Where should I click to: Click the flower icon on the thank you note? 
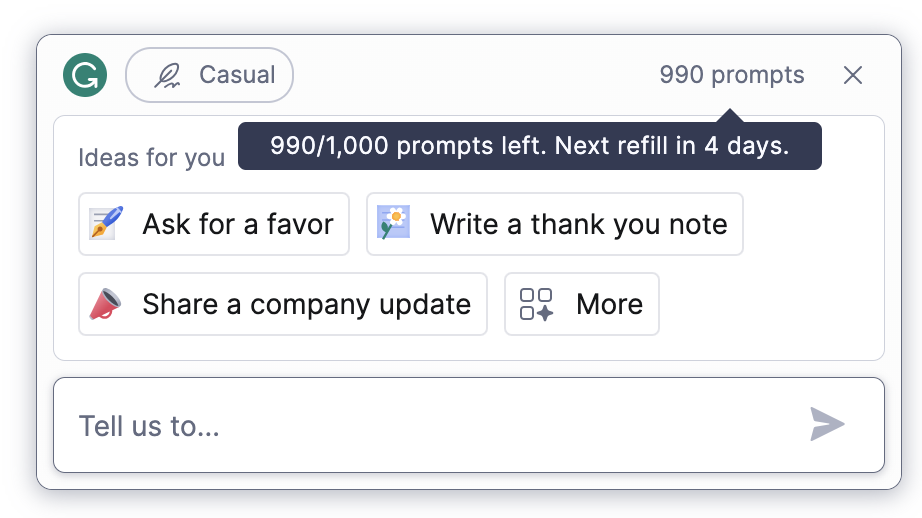coord(394,223)
